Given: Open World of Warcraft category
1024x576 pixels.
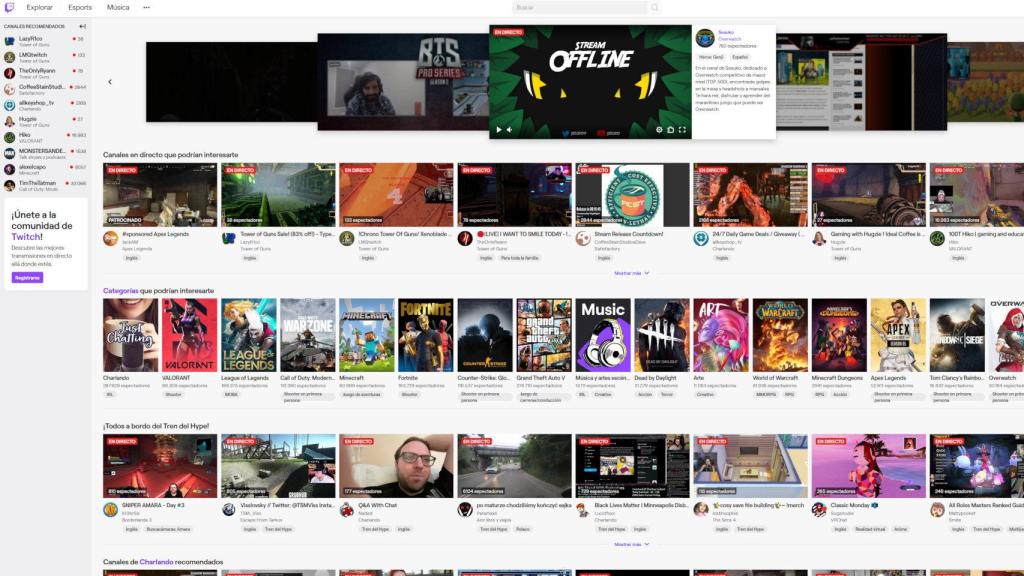Looking at the screenshot, I should click(780, 335).
